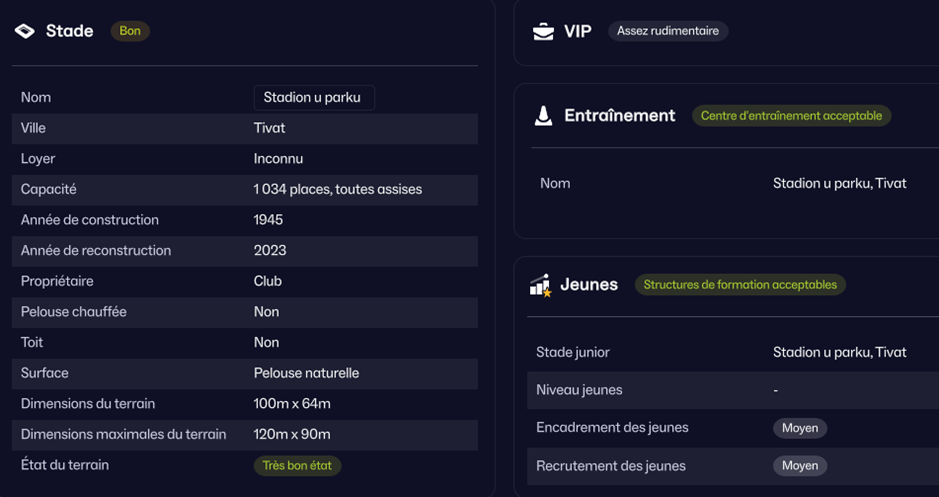Open the Stade junior value 'Stadion u parku, Tivat'
Image resolution: width=939 pixels, height=497 pixels.
[839, 352]
